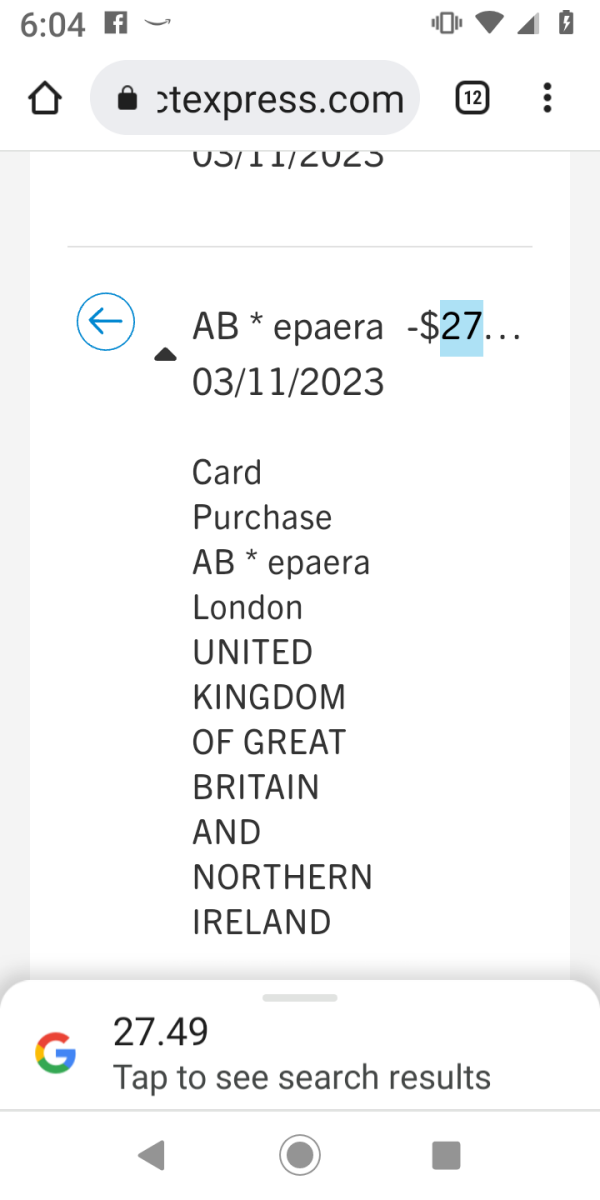Screen dimensions: 600x1200
Task: Tap the 03/11/2023 transaction date
Action: point(288,382)
